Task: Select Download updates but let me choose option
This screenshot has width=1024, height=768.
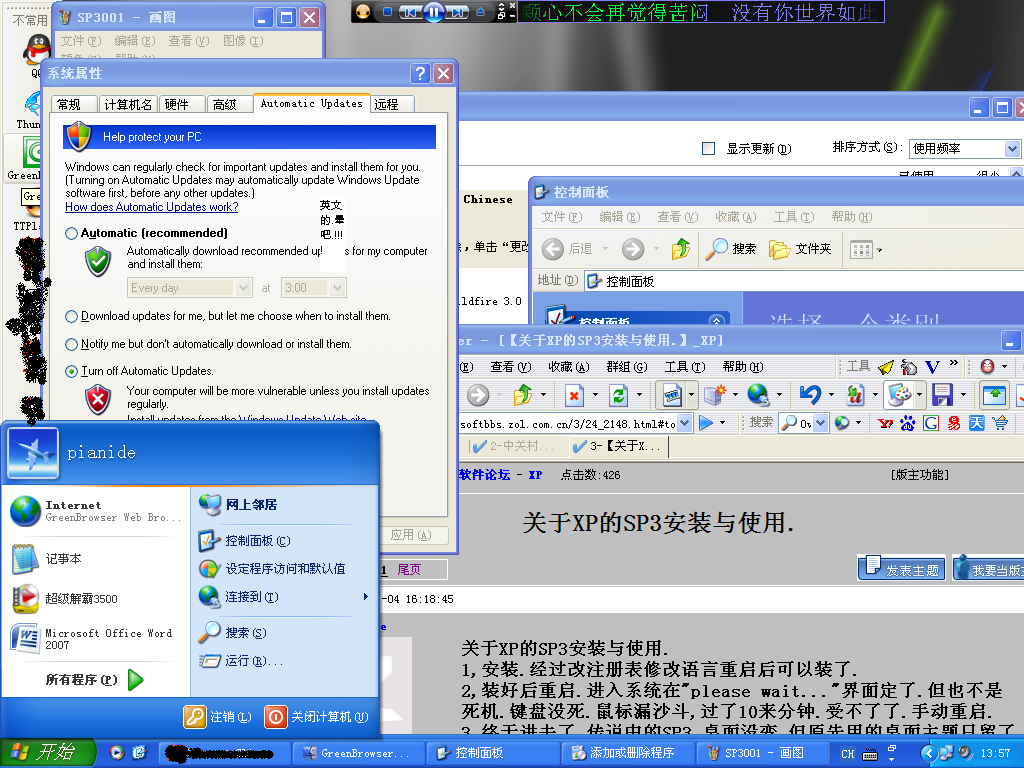Action: pyautogui.click(x=71, y=317)
